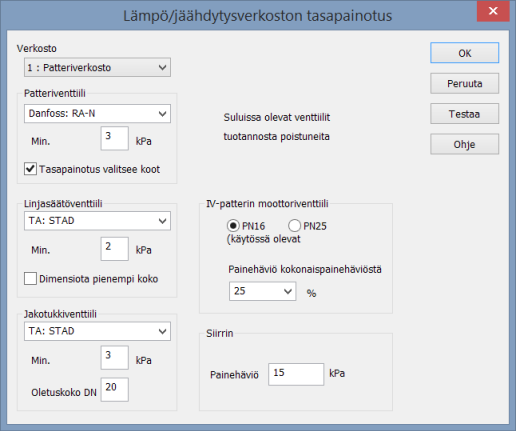The height and width of the screenshot is (431, 516).
Task: Run the Testaa button
Action: tap(464, 114)
